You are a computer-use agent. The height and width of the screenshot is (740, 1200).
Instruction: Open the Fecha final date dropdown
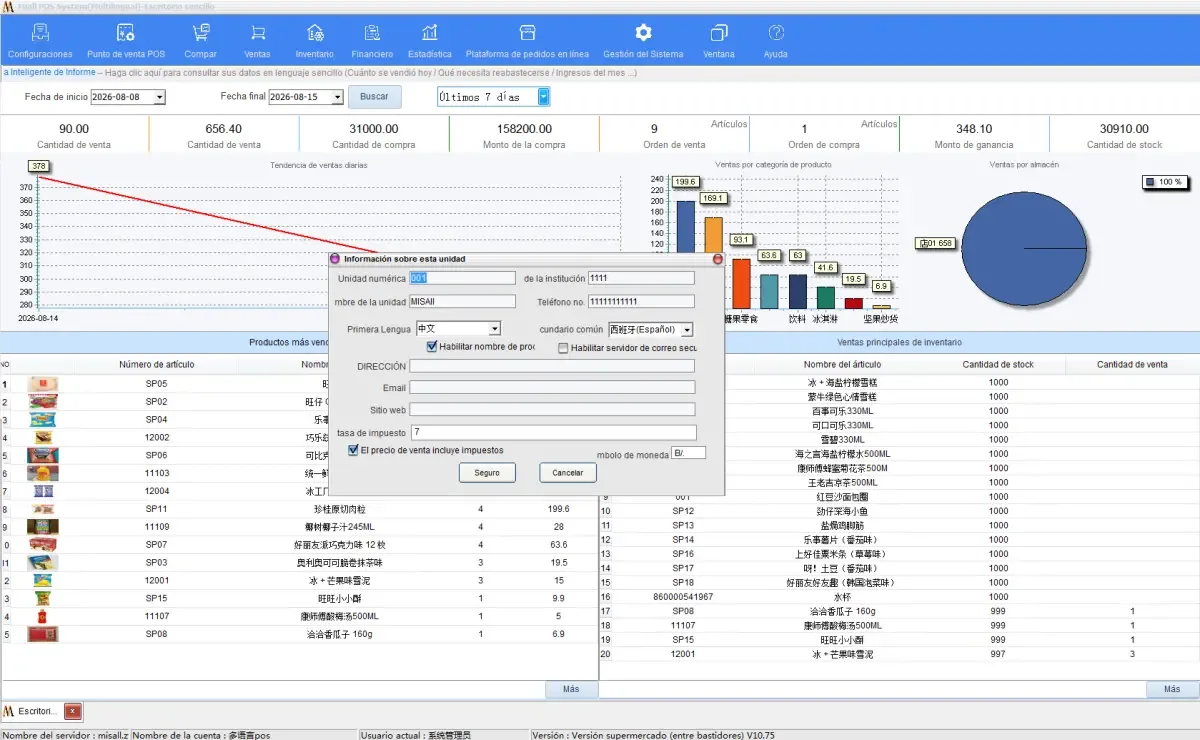pos(338,97)
